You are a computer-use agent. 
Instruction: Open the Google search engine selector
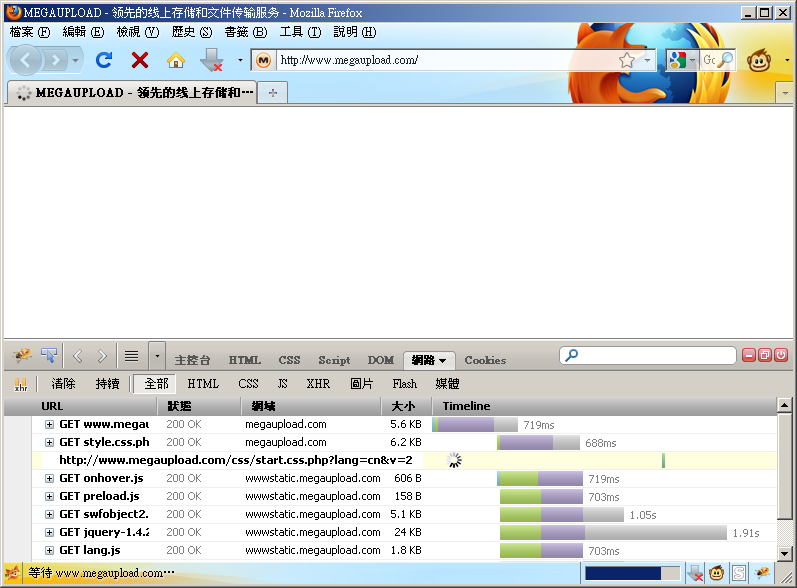point(682,60)
